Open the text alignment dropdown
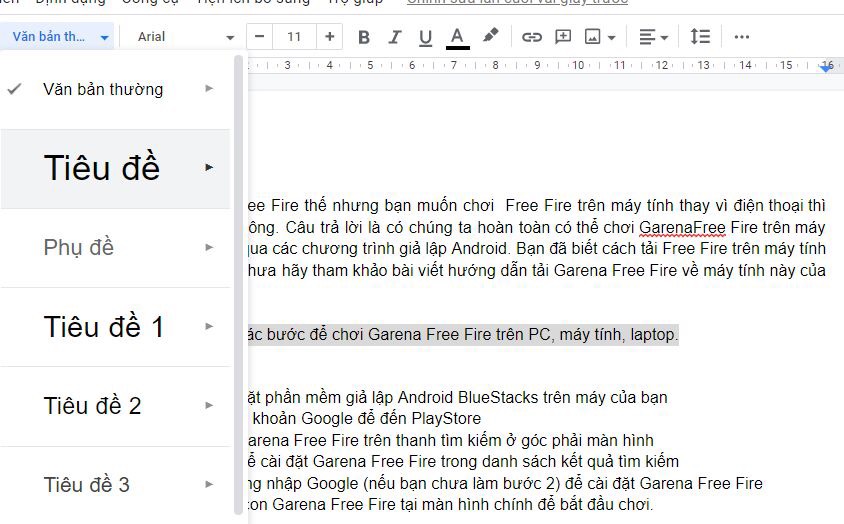The image size is (844, 524). click(x=653, y=37)
